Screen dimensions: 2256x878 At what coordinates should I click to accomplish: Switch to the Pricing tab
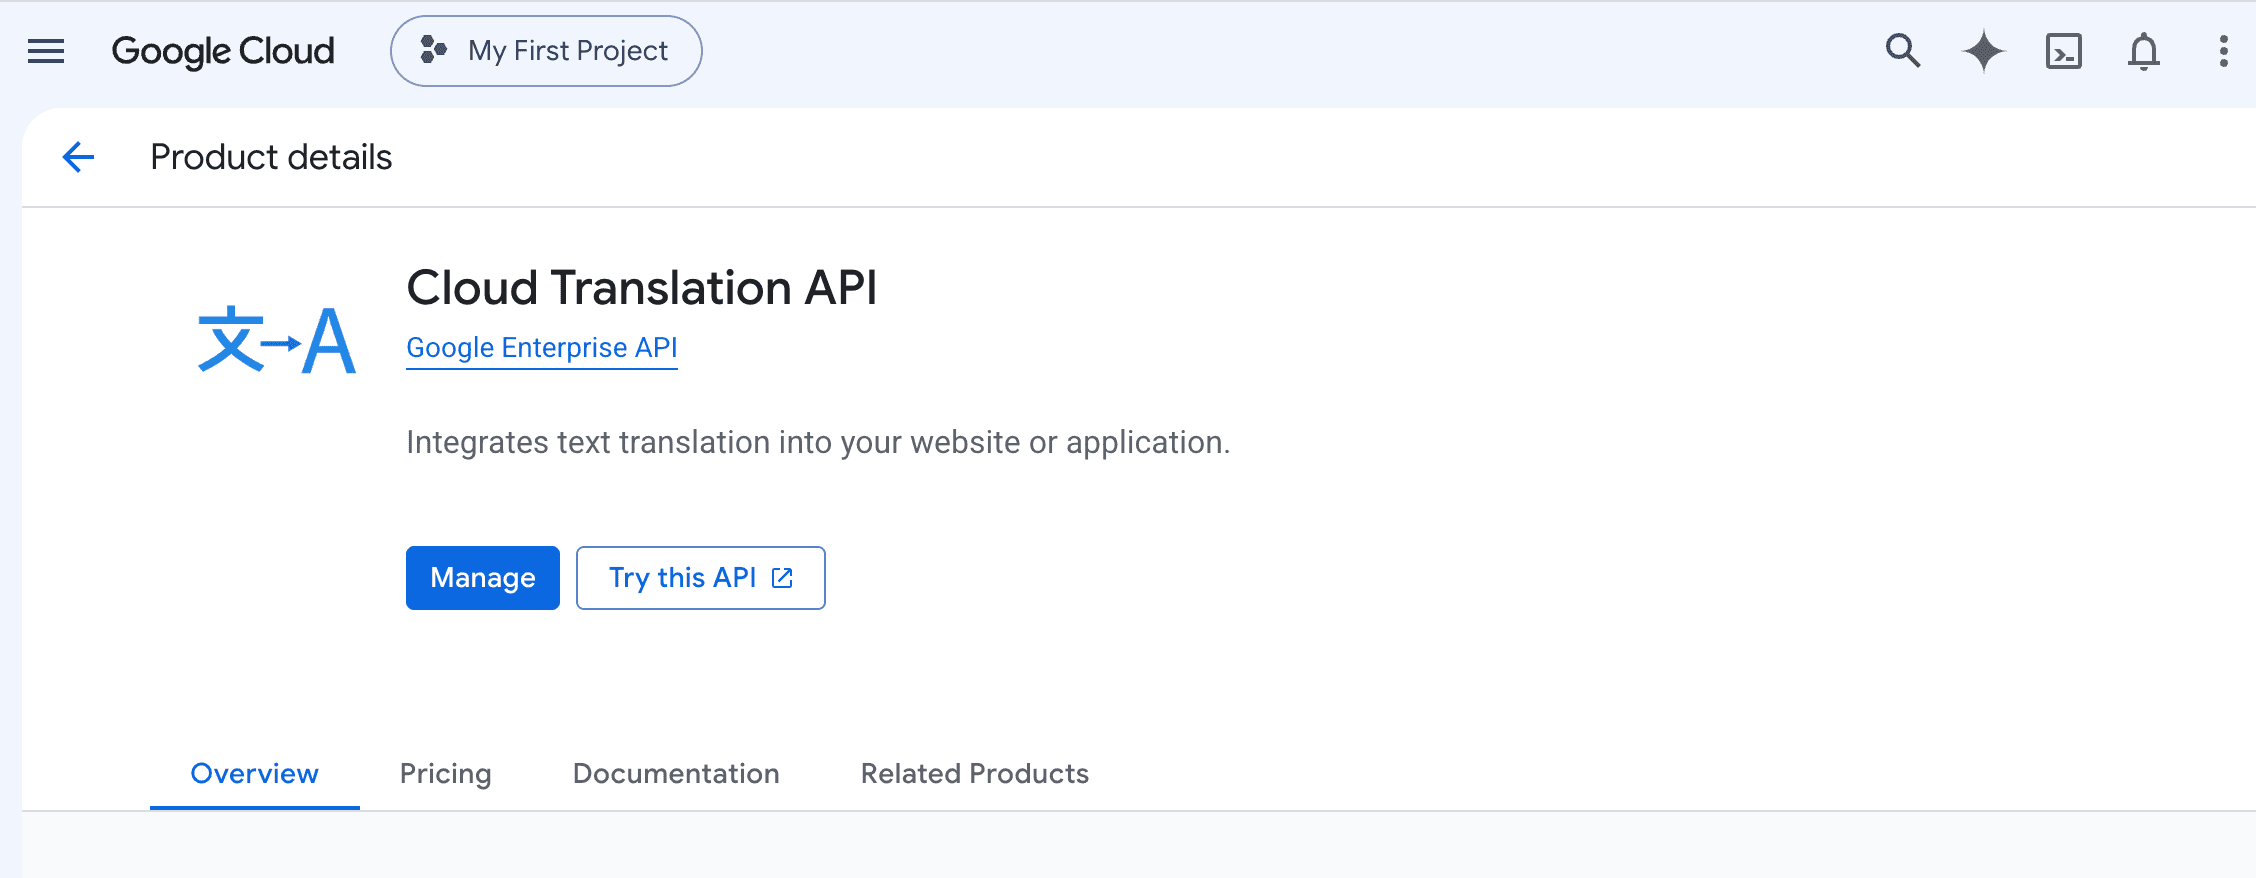446,774
